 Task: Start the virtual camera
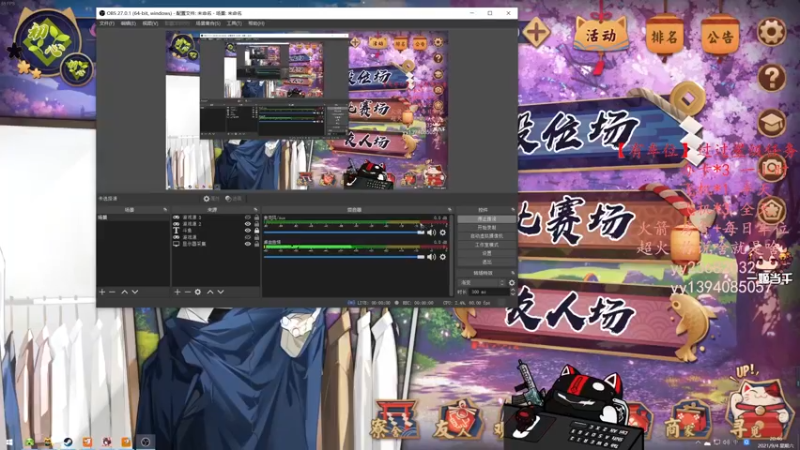click(x=486, y=236)
